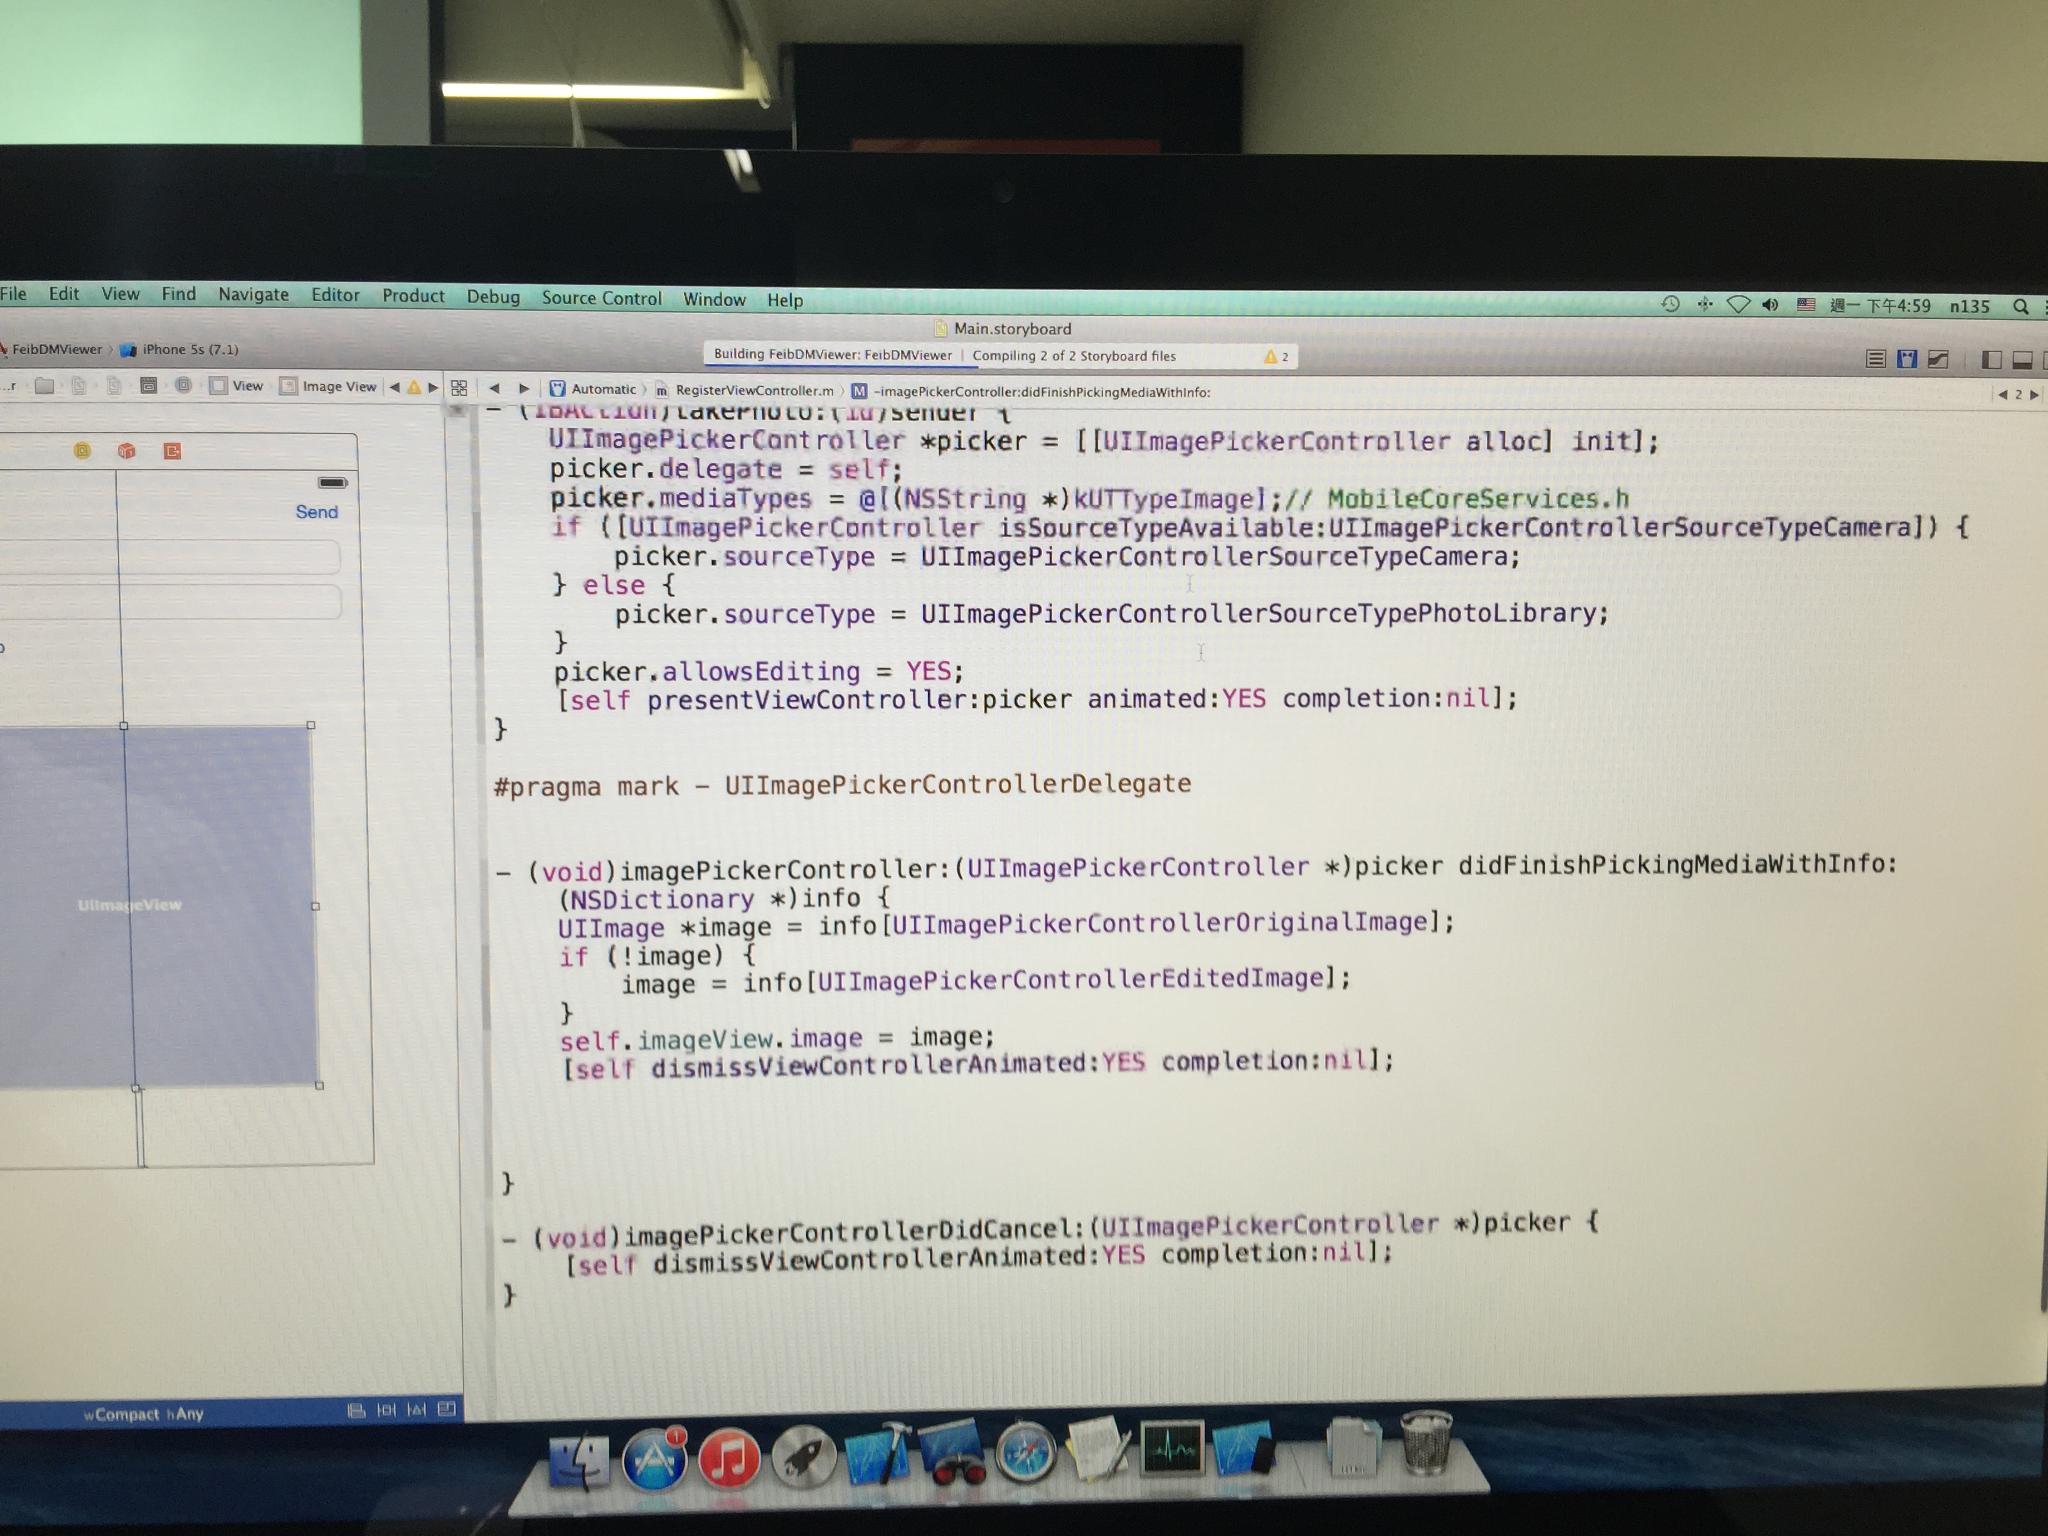
Task: Select the assistant editor mode icon
Action: click(1907, 359)
